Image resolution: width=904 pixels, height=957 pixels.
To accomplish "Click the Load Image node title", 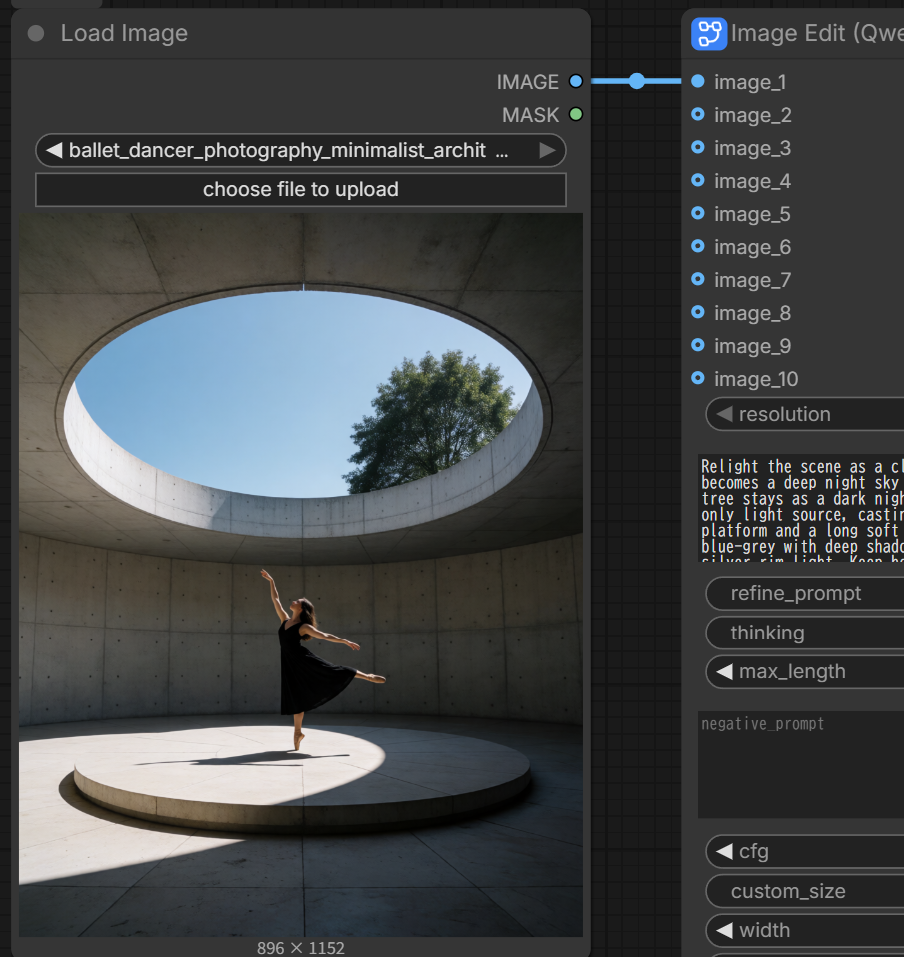I will [124, 34].
